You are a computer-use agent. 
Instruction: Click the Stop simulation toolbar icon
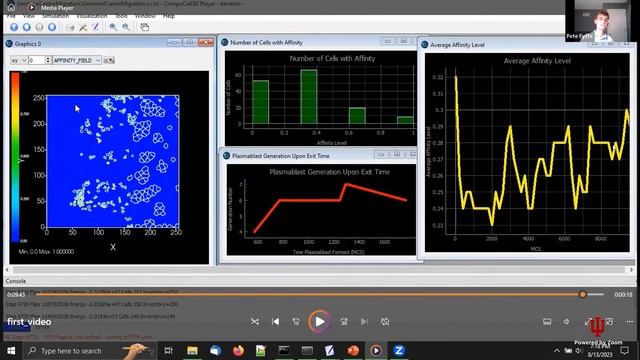click(52, 27)
